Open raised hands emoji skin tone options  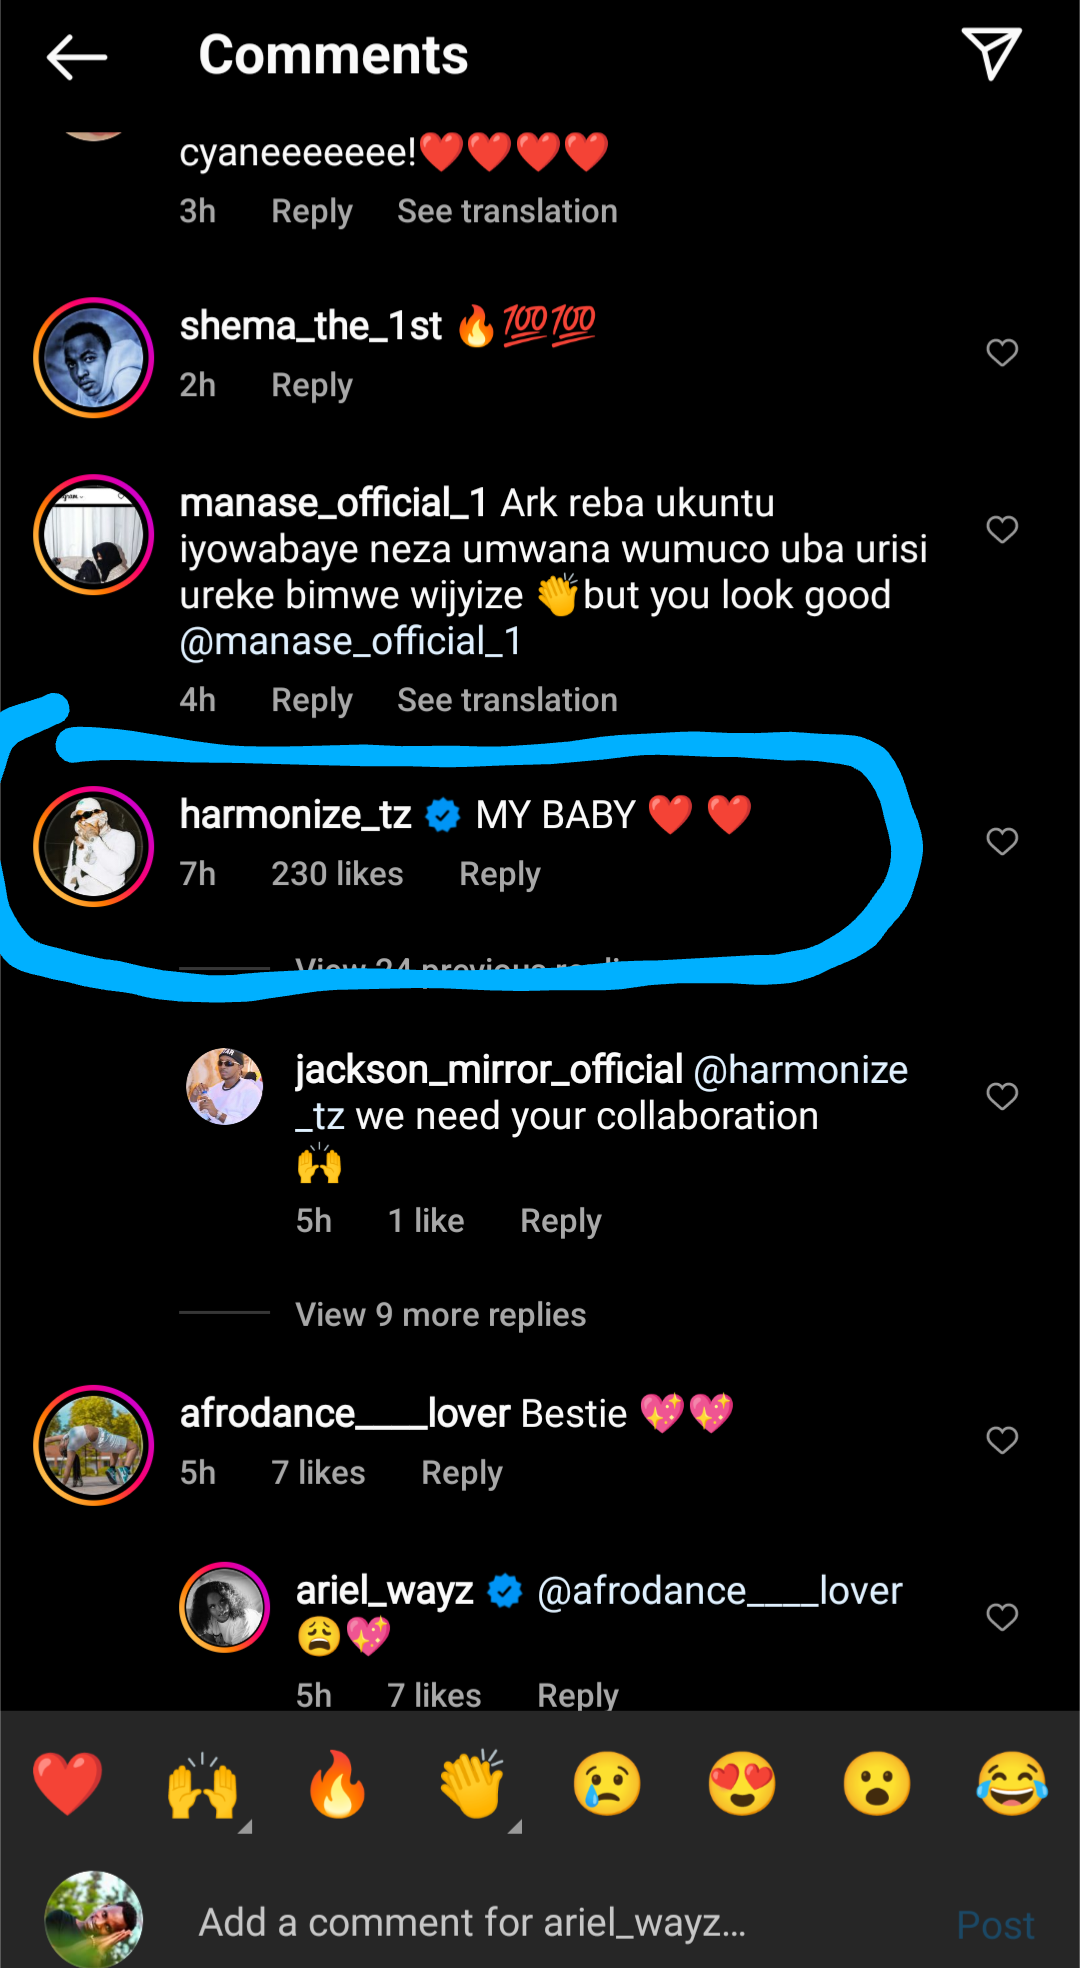[244, 1827]
